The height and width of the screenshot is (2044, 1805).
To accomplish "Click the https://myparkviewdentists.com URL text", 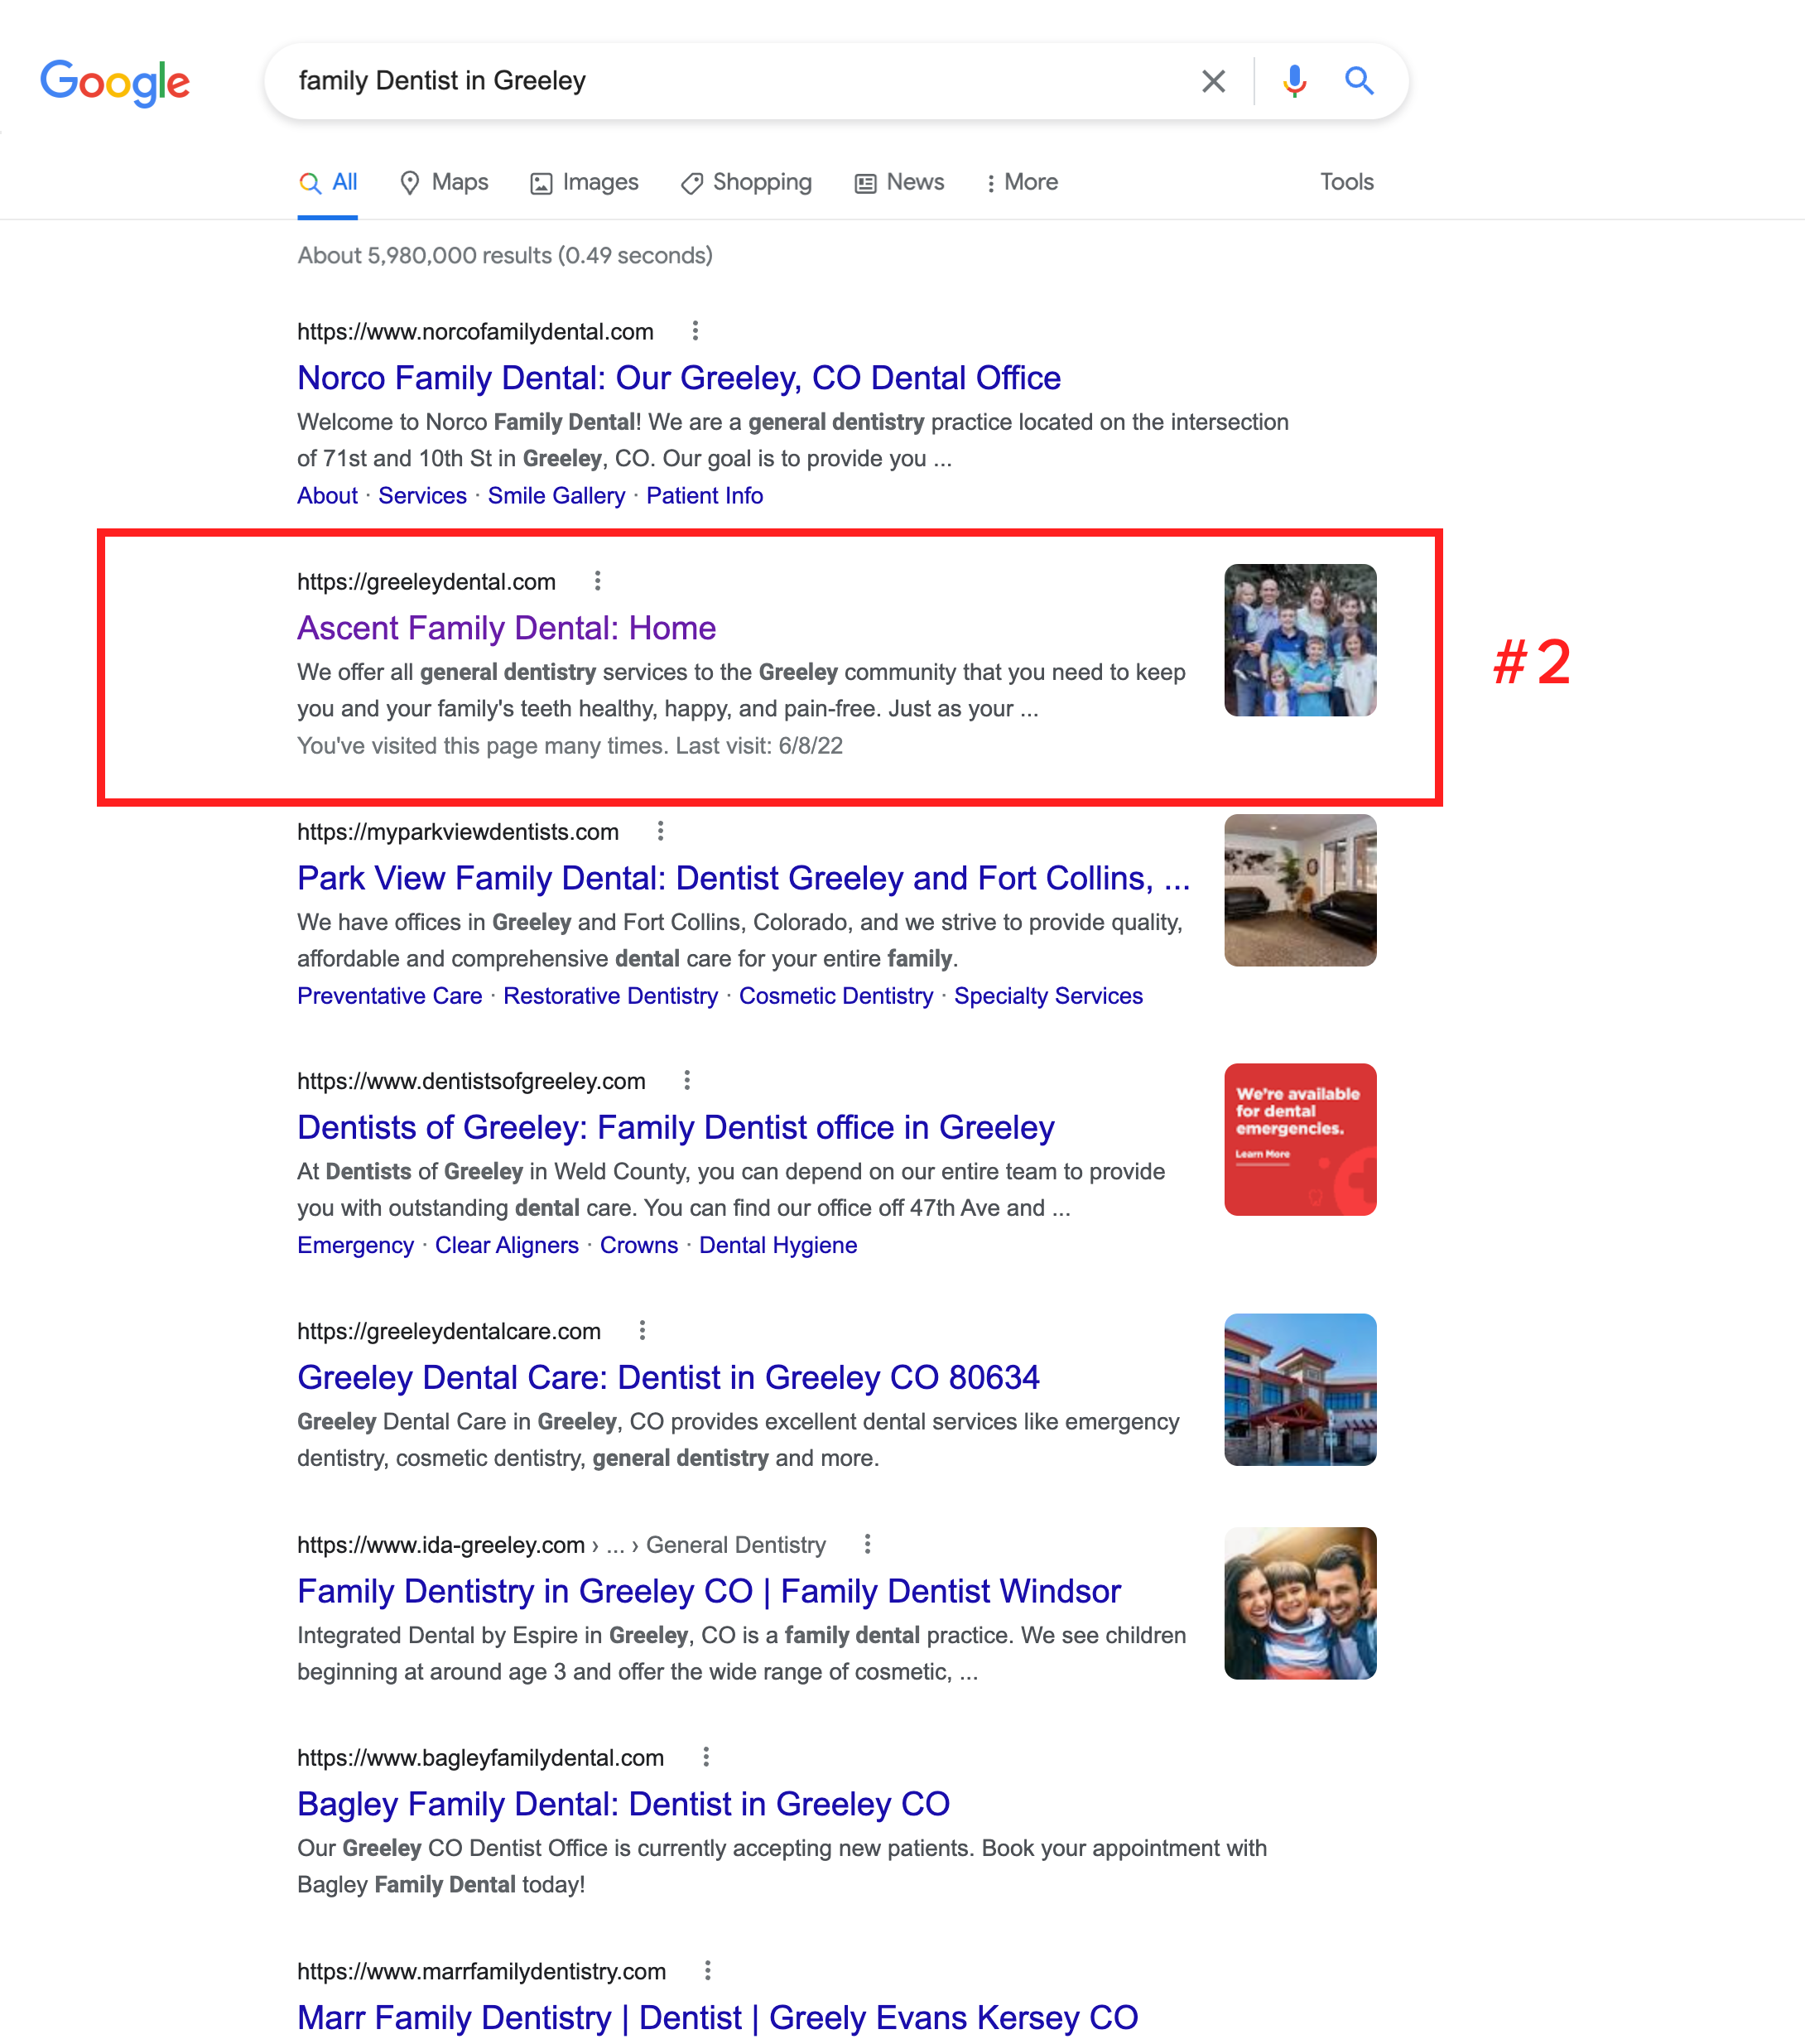I will tap(458, 832).
